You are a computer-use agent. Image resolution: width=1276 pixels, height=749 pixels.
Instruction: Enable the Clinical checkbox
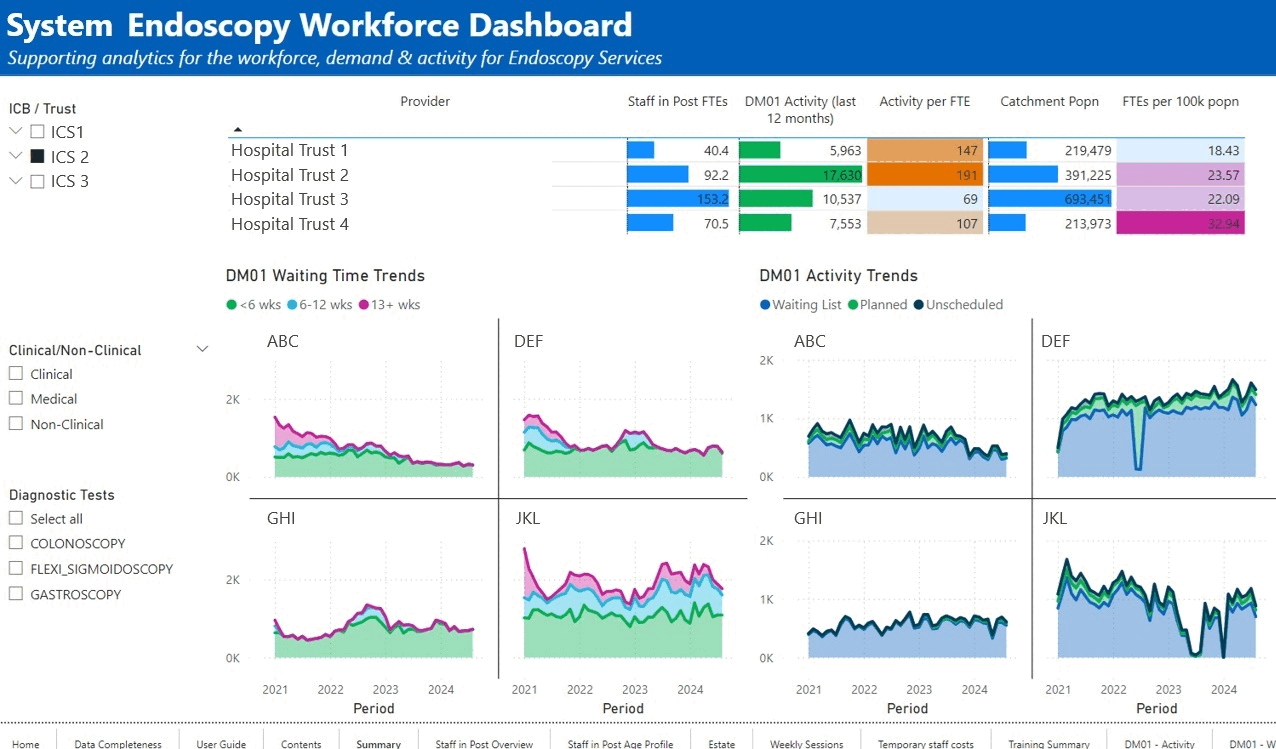point(16,373)
